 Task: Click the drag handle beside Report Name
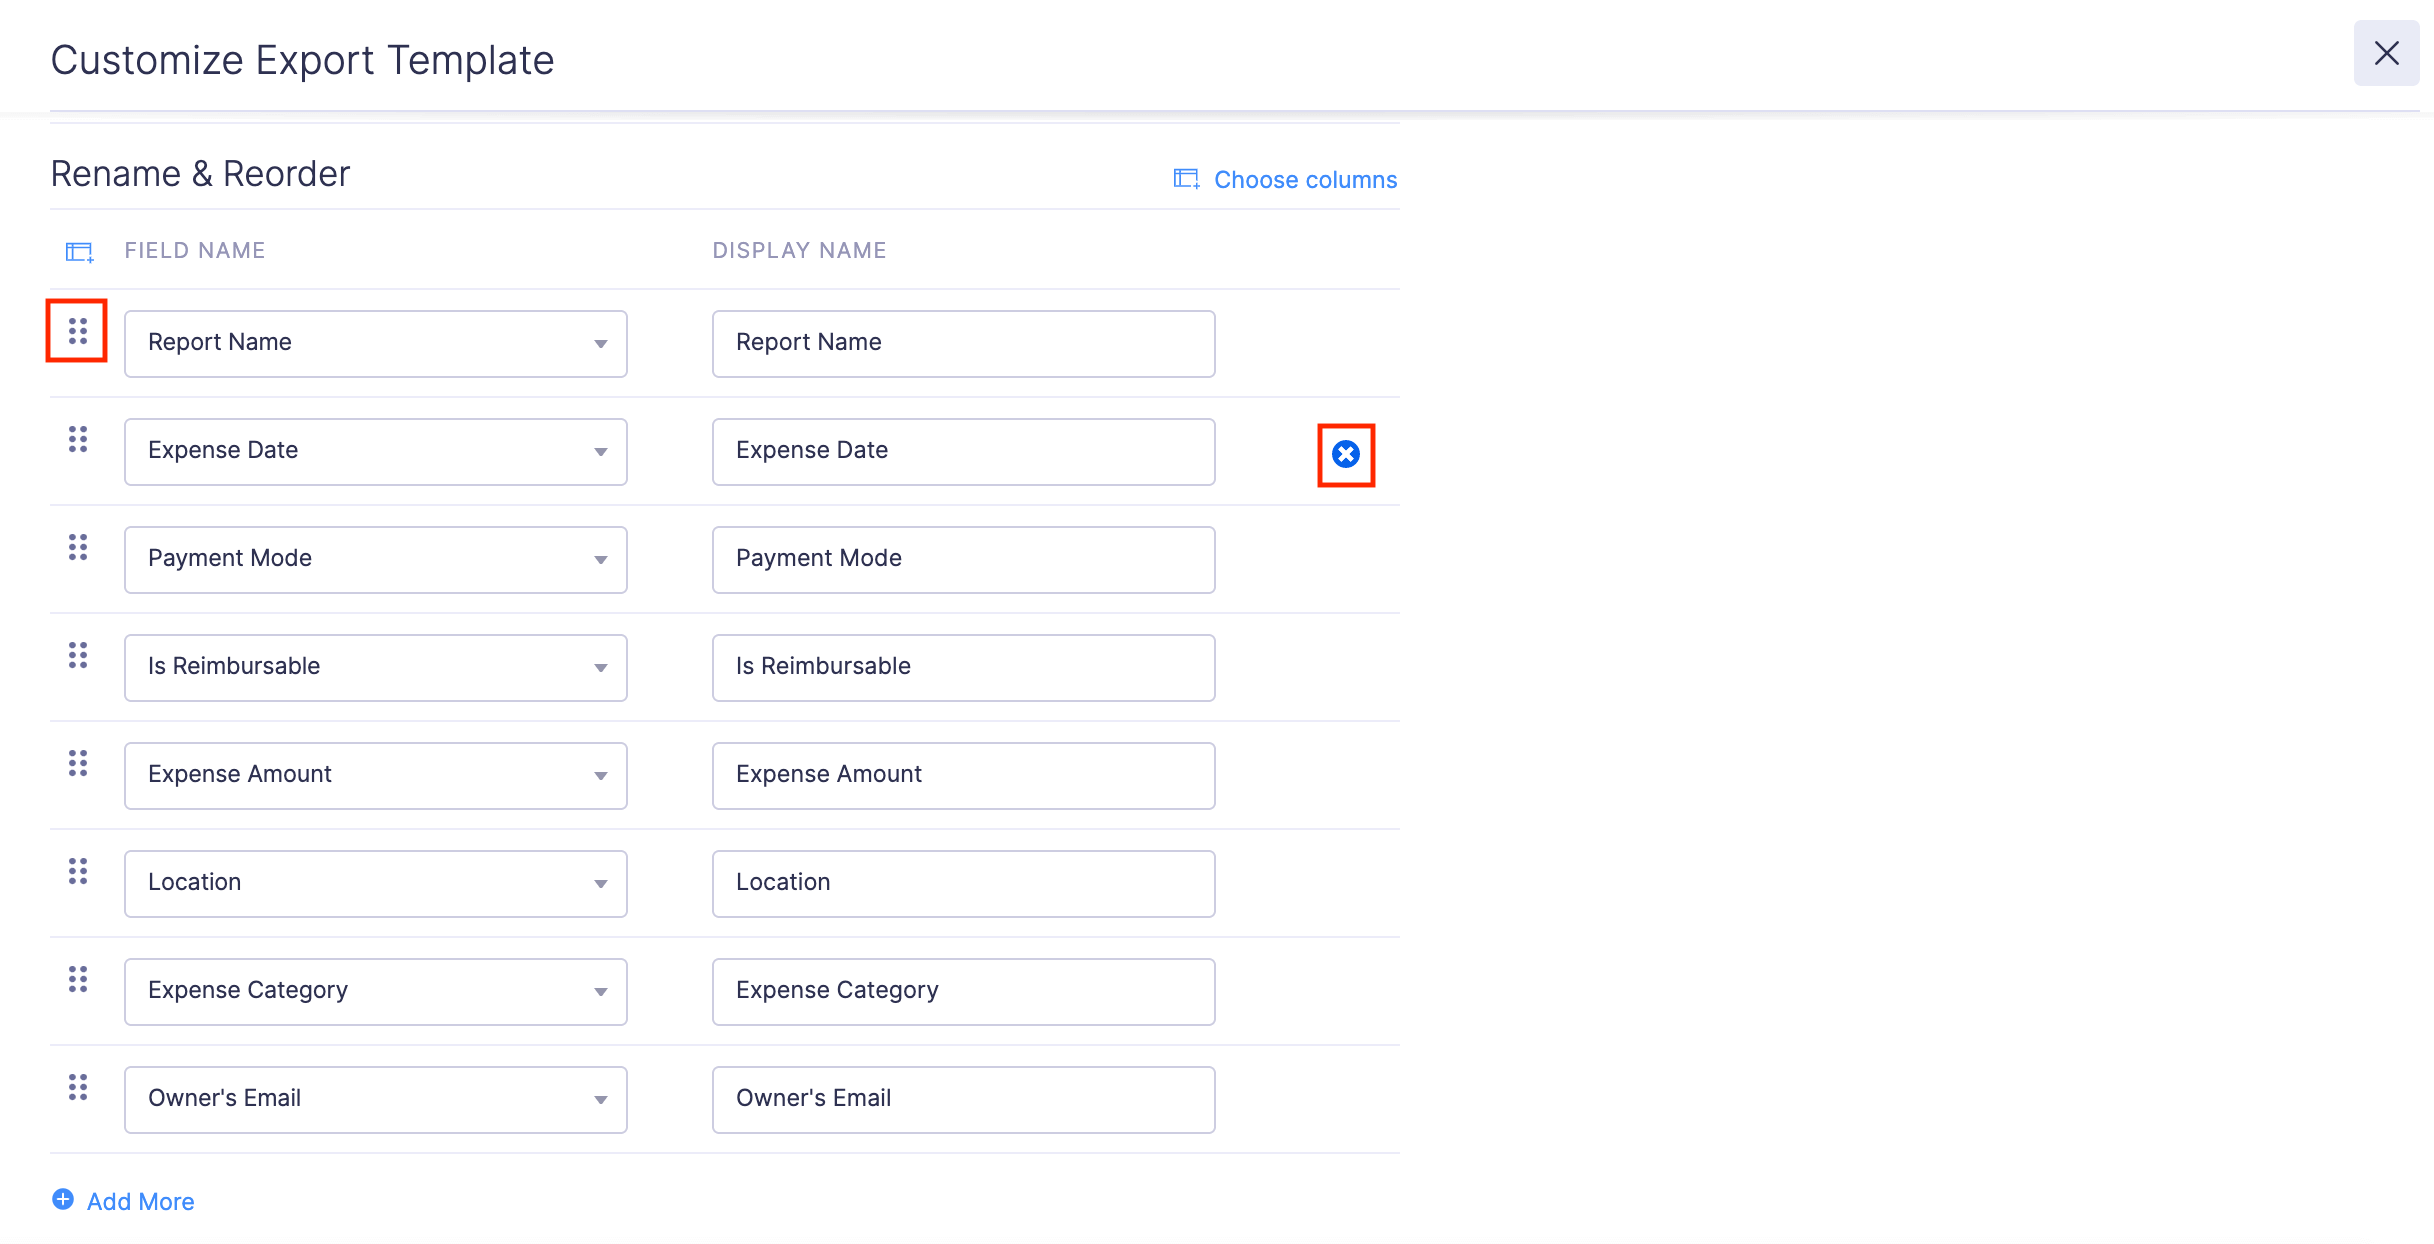click(x=77, y=331)
